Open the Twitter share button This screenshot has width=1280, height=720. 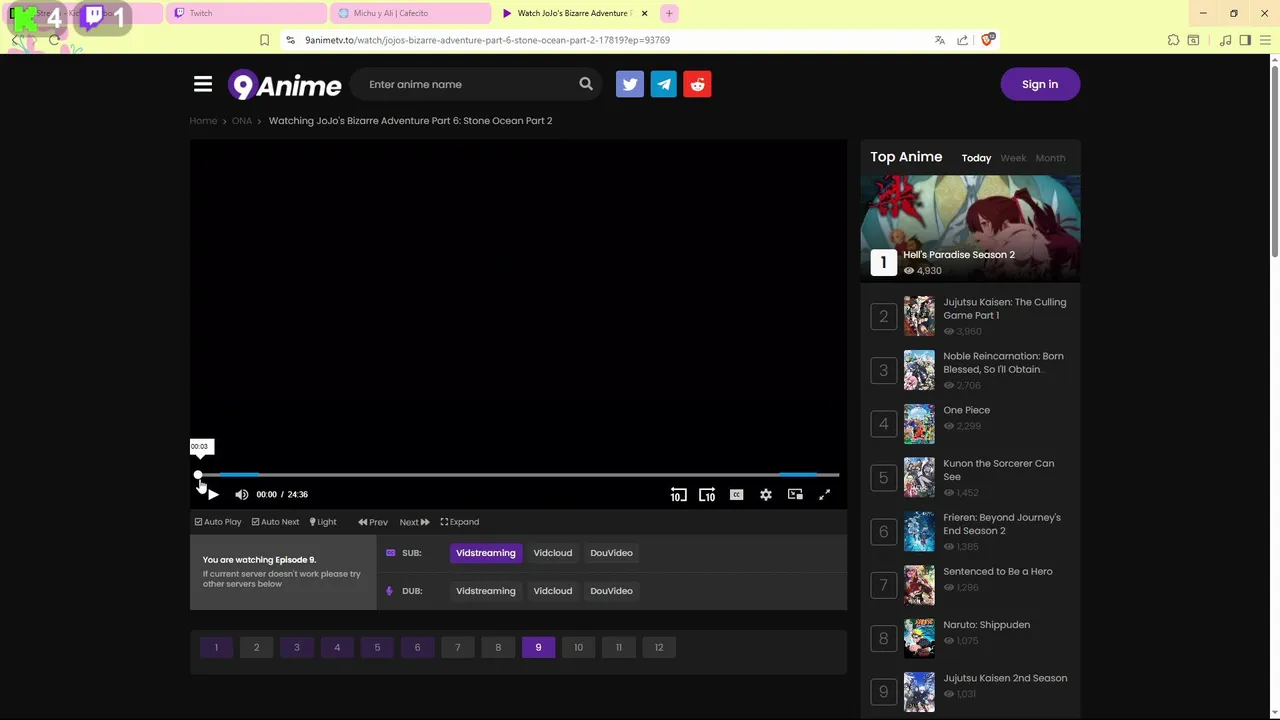coord(630,84)
